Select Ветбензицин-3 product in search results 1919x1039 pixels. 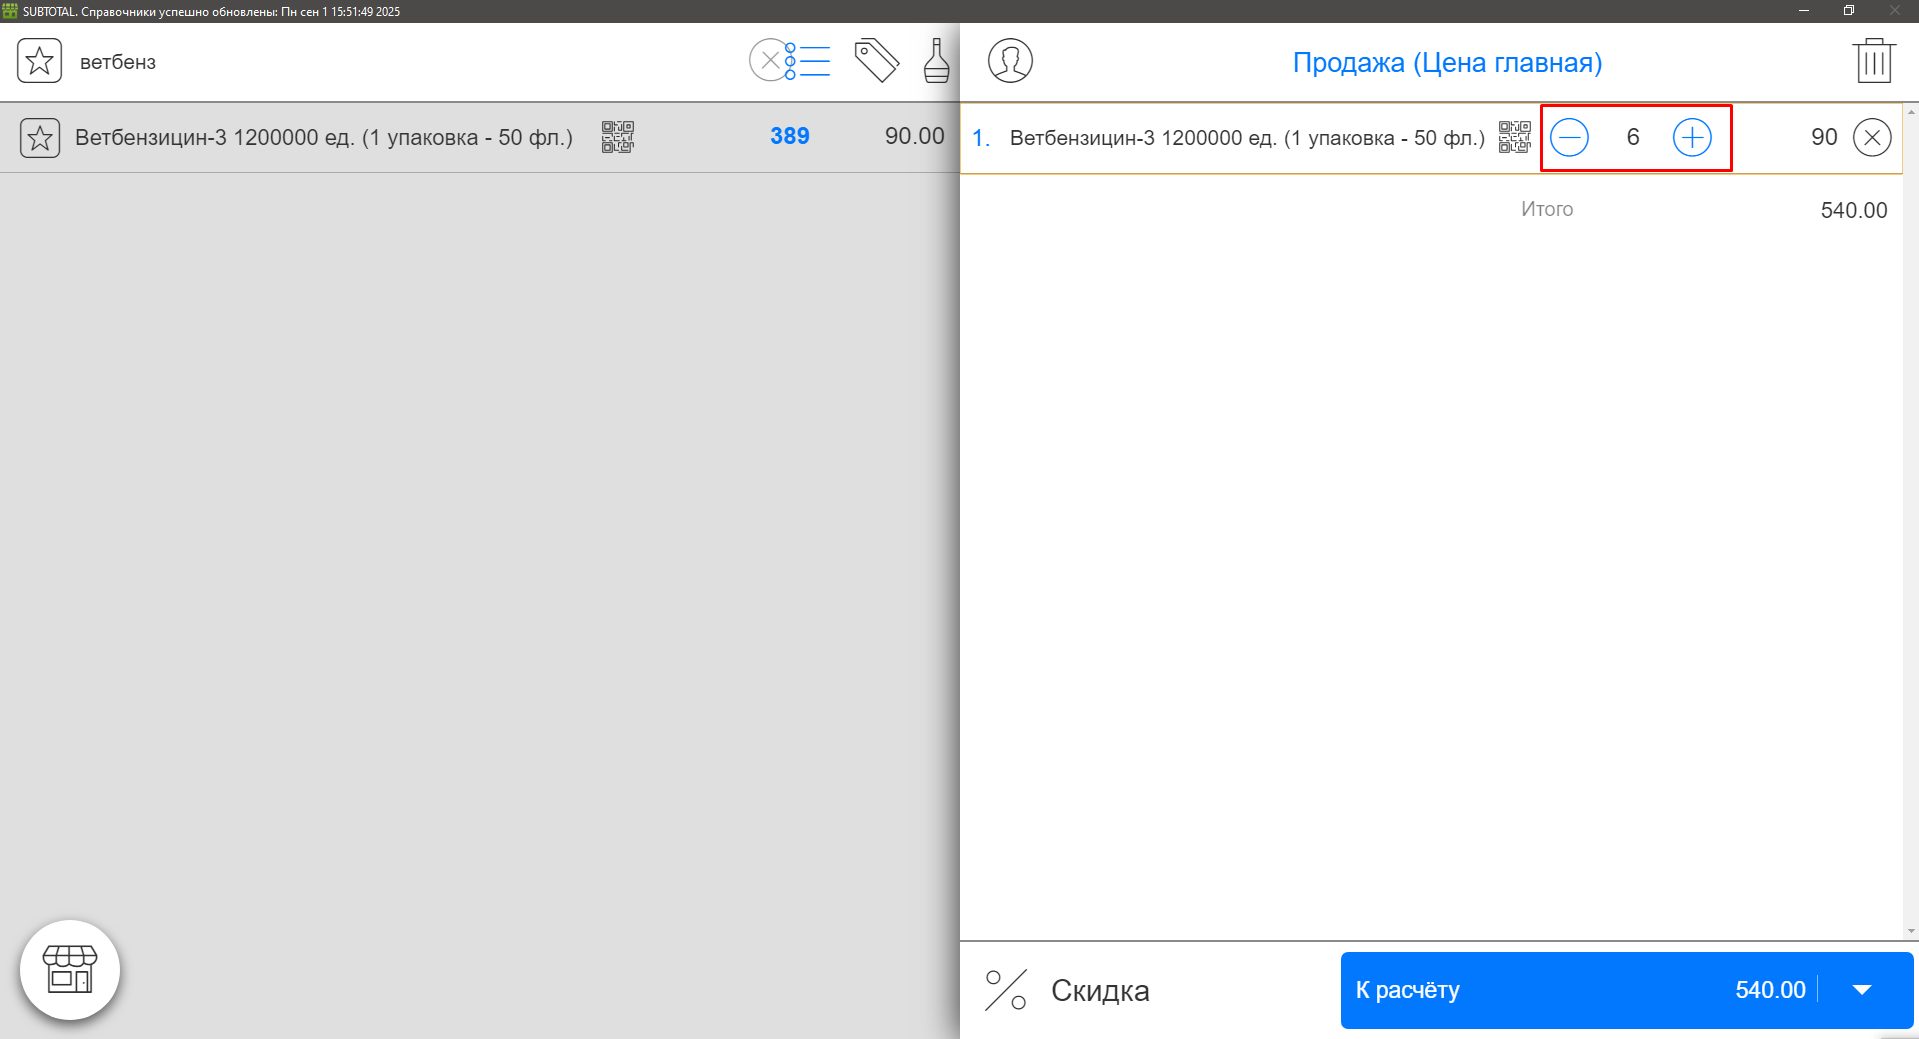coord(324,137)
